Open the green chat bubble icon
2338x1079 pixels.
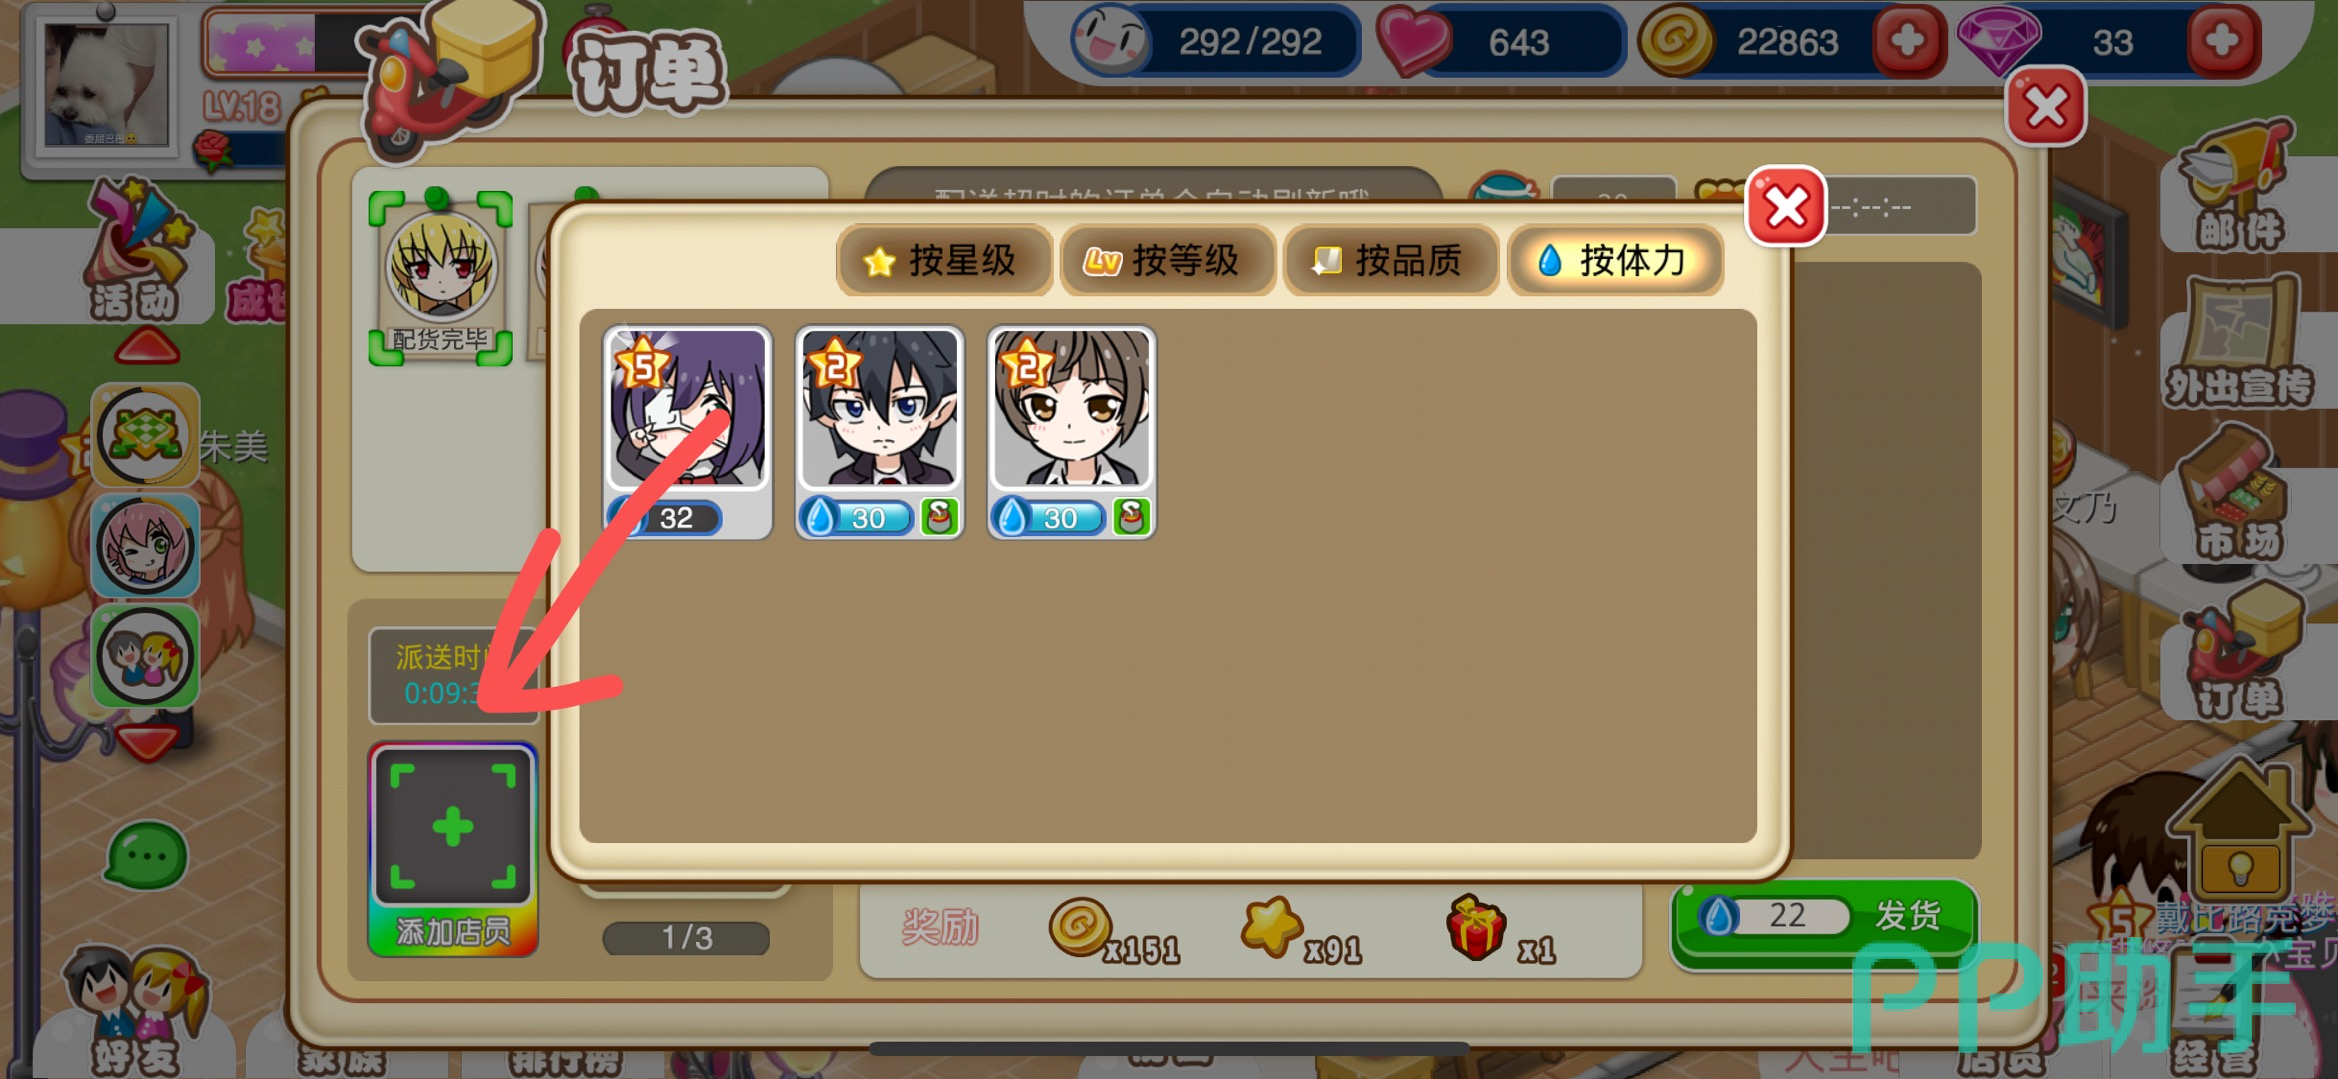tap(147, 856)
